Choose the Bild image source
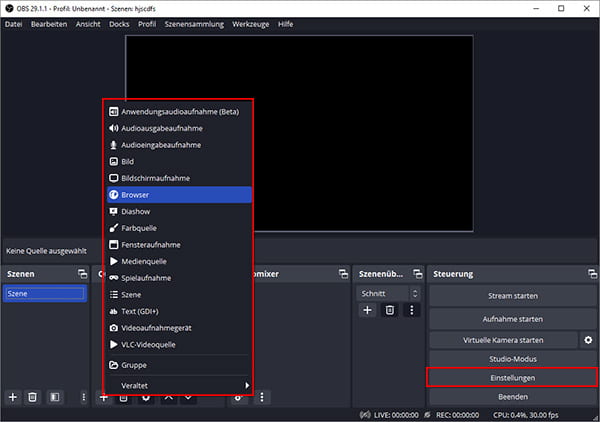The width and height of the screenshot is (600, 422). [x=179, y=161]
